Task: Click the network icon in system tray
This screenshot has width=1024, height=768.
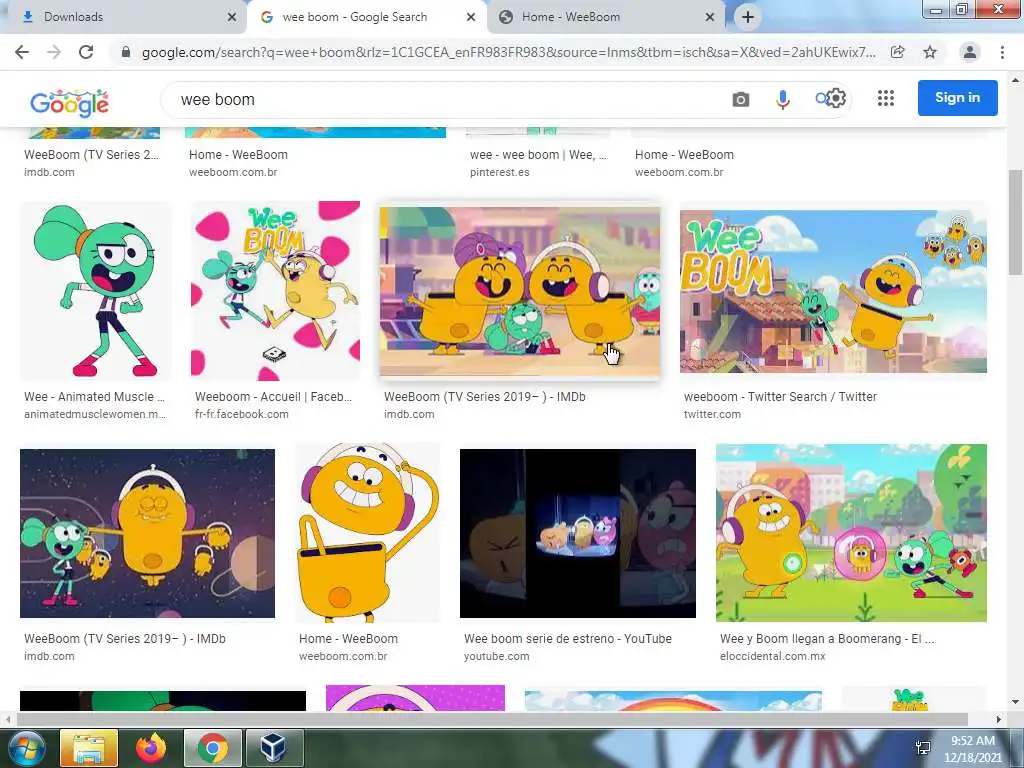Action: 923,748
